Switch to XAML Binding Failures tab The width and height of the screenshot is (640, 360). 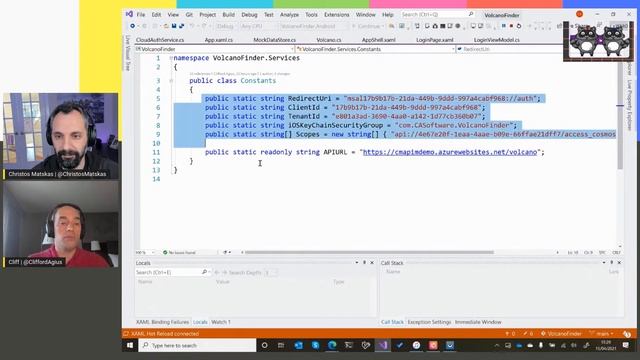162,322
